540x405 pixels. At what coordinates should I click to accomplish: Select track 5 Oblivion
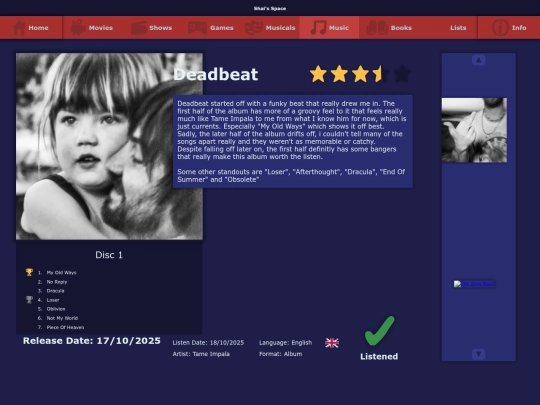[56, 309]
